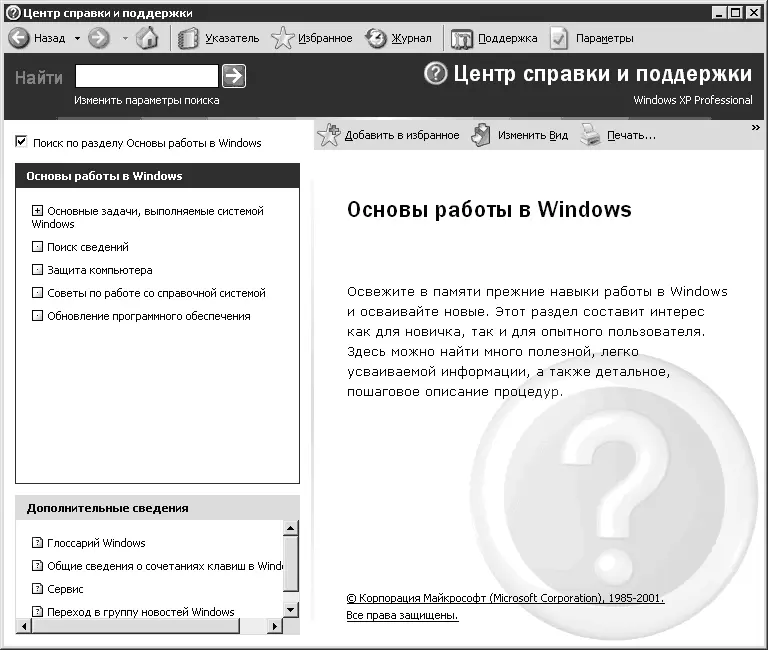Click the Найти search input field
This screenshot has height=650, width=768.
[146, 76]
